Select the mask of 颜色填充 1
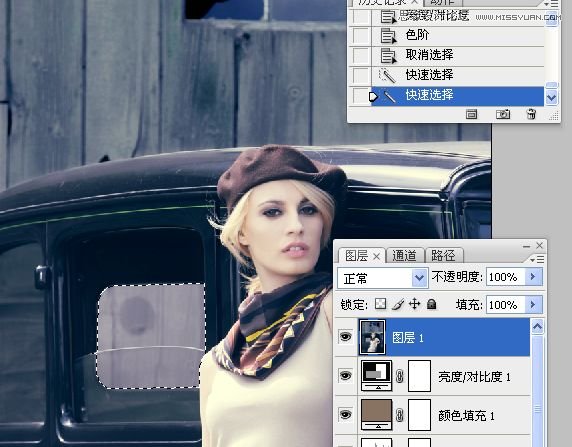 419,415
